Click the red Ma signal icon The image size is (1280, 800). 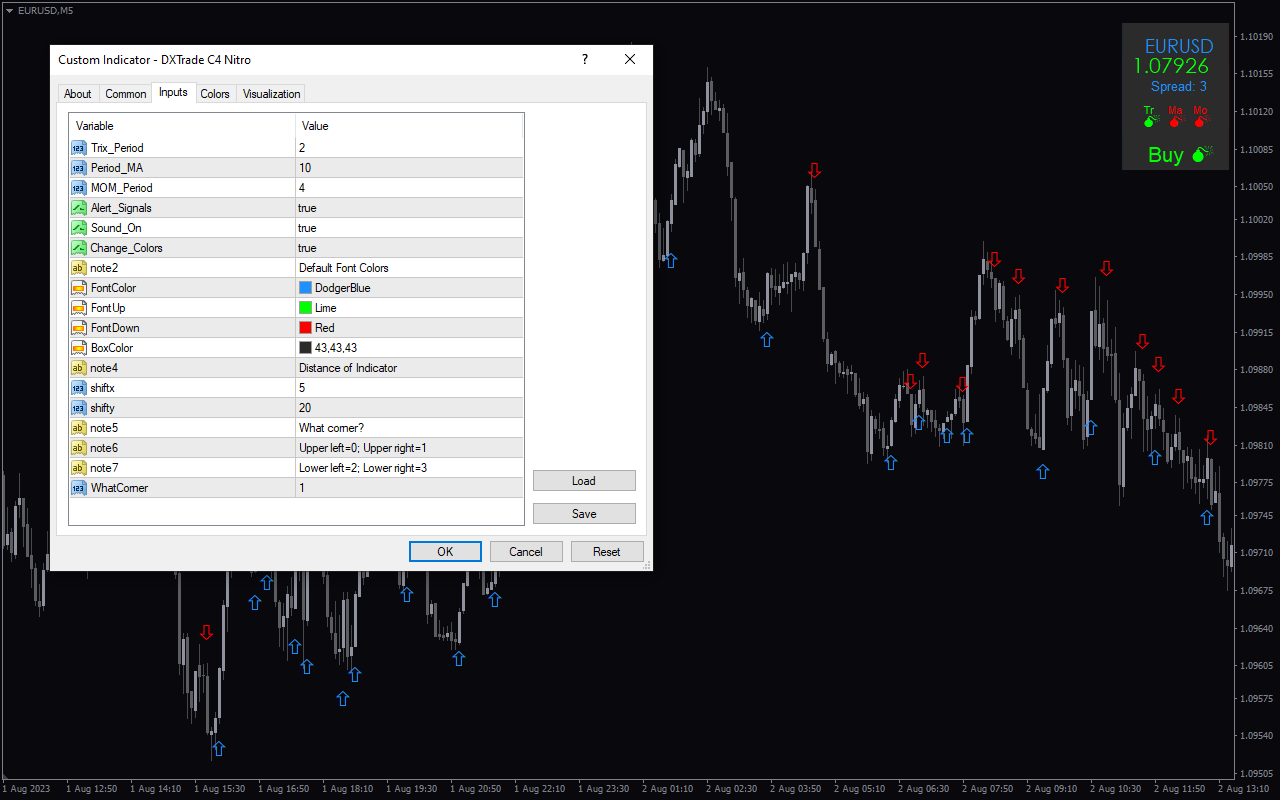(1176, 120)
